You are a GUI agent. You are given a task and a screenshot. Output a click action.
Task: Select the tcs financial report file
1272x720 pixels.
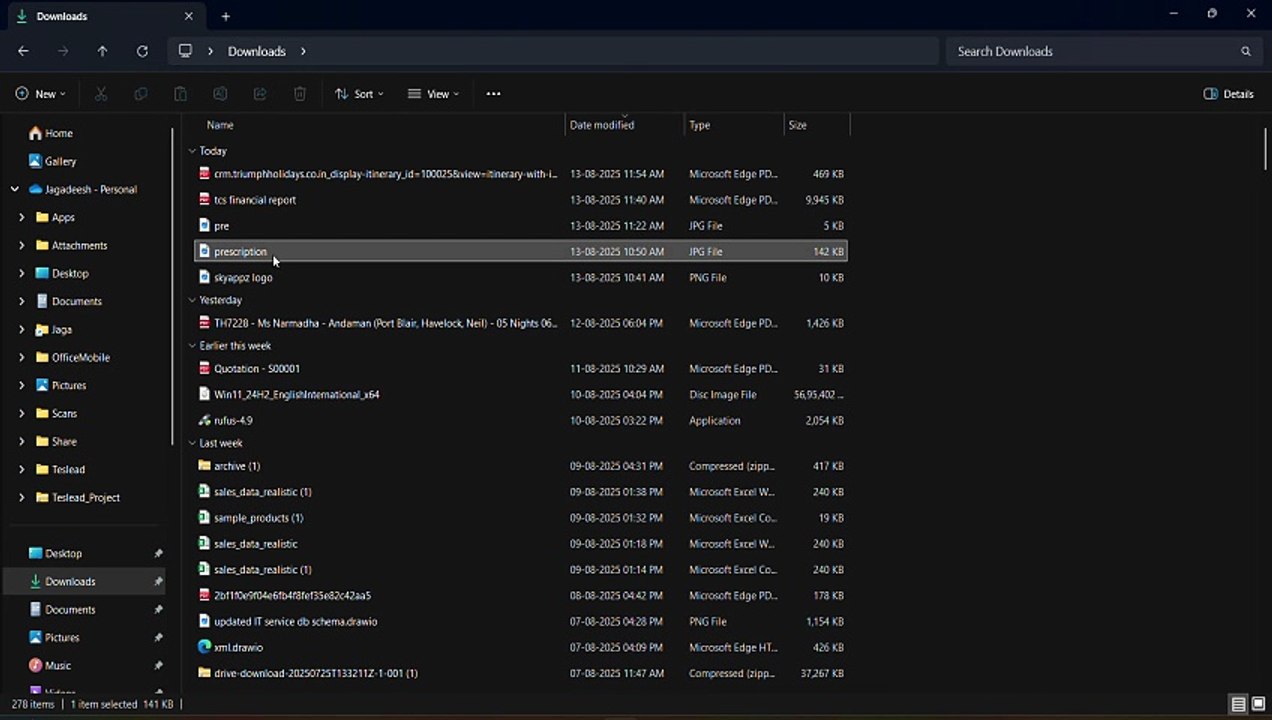(520, 200)
